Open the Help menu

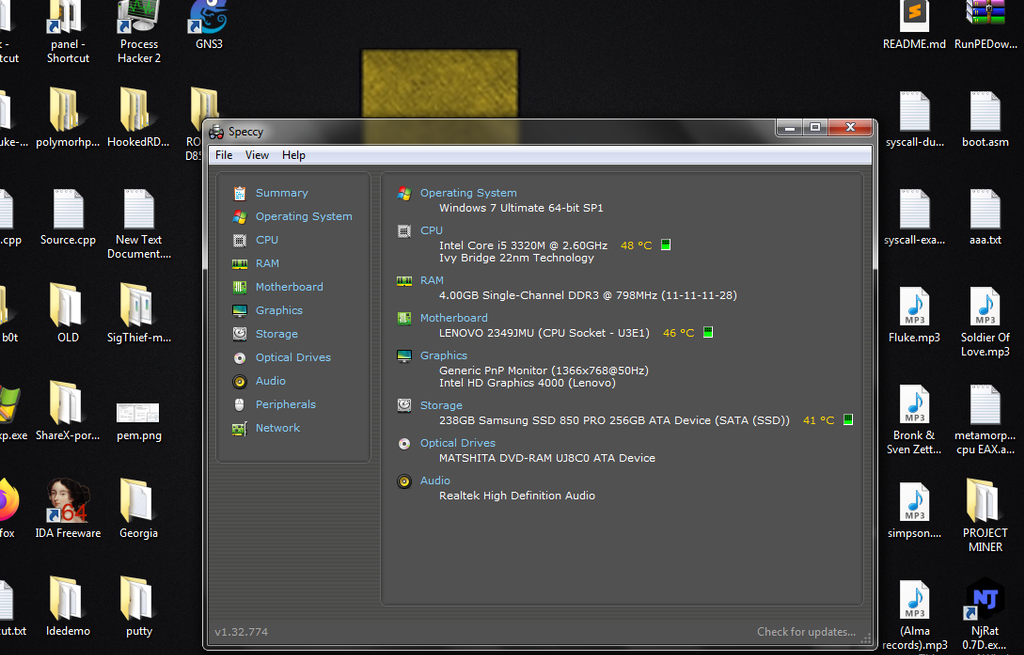coord(293,155)
